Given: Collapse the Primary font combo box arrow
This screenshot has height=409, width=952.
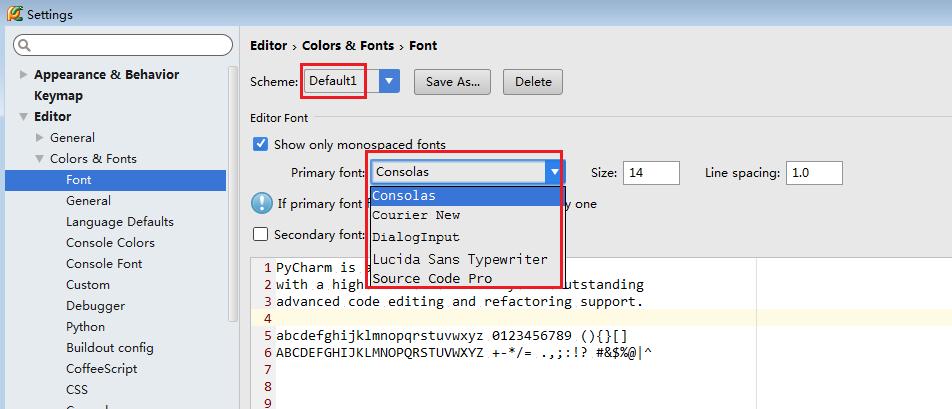Looking at the screenshot, I should (x=555, y=172).
